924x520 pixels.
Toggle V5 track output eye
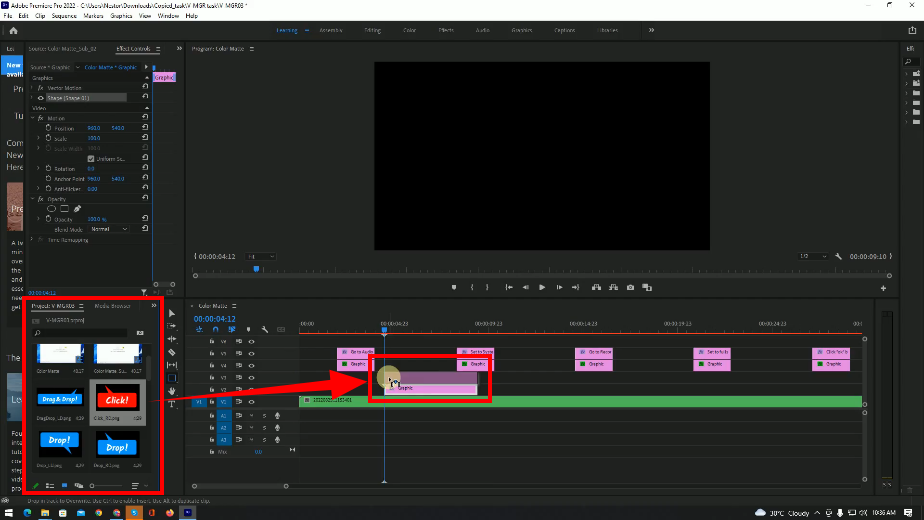(x=252, y=354)
